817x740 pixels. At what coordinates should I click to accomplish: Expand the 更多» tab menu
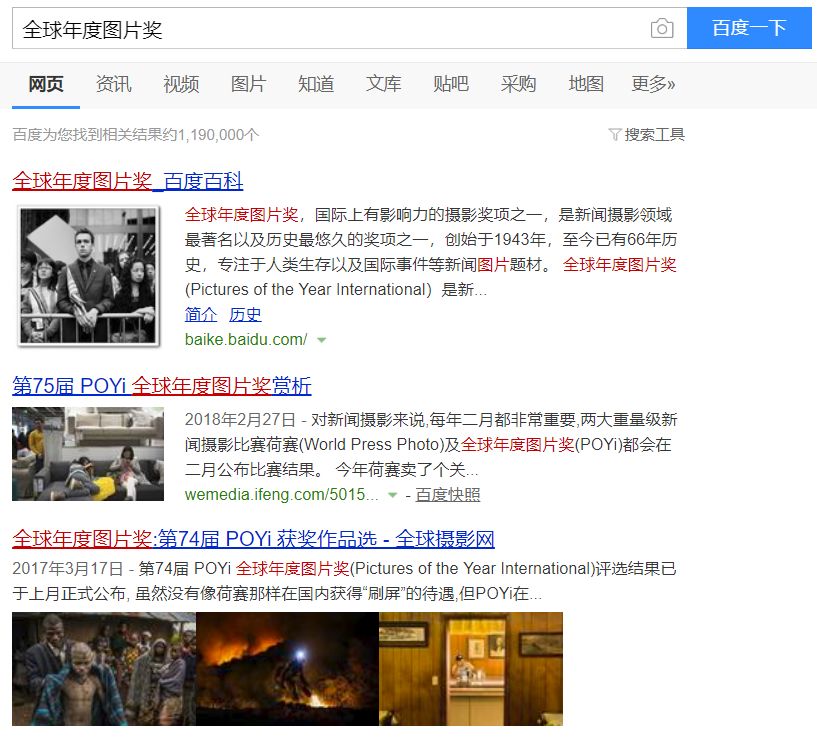click(x=653, y=84)
